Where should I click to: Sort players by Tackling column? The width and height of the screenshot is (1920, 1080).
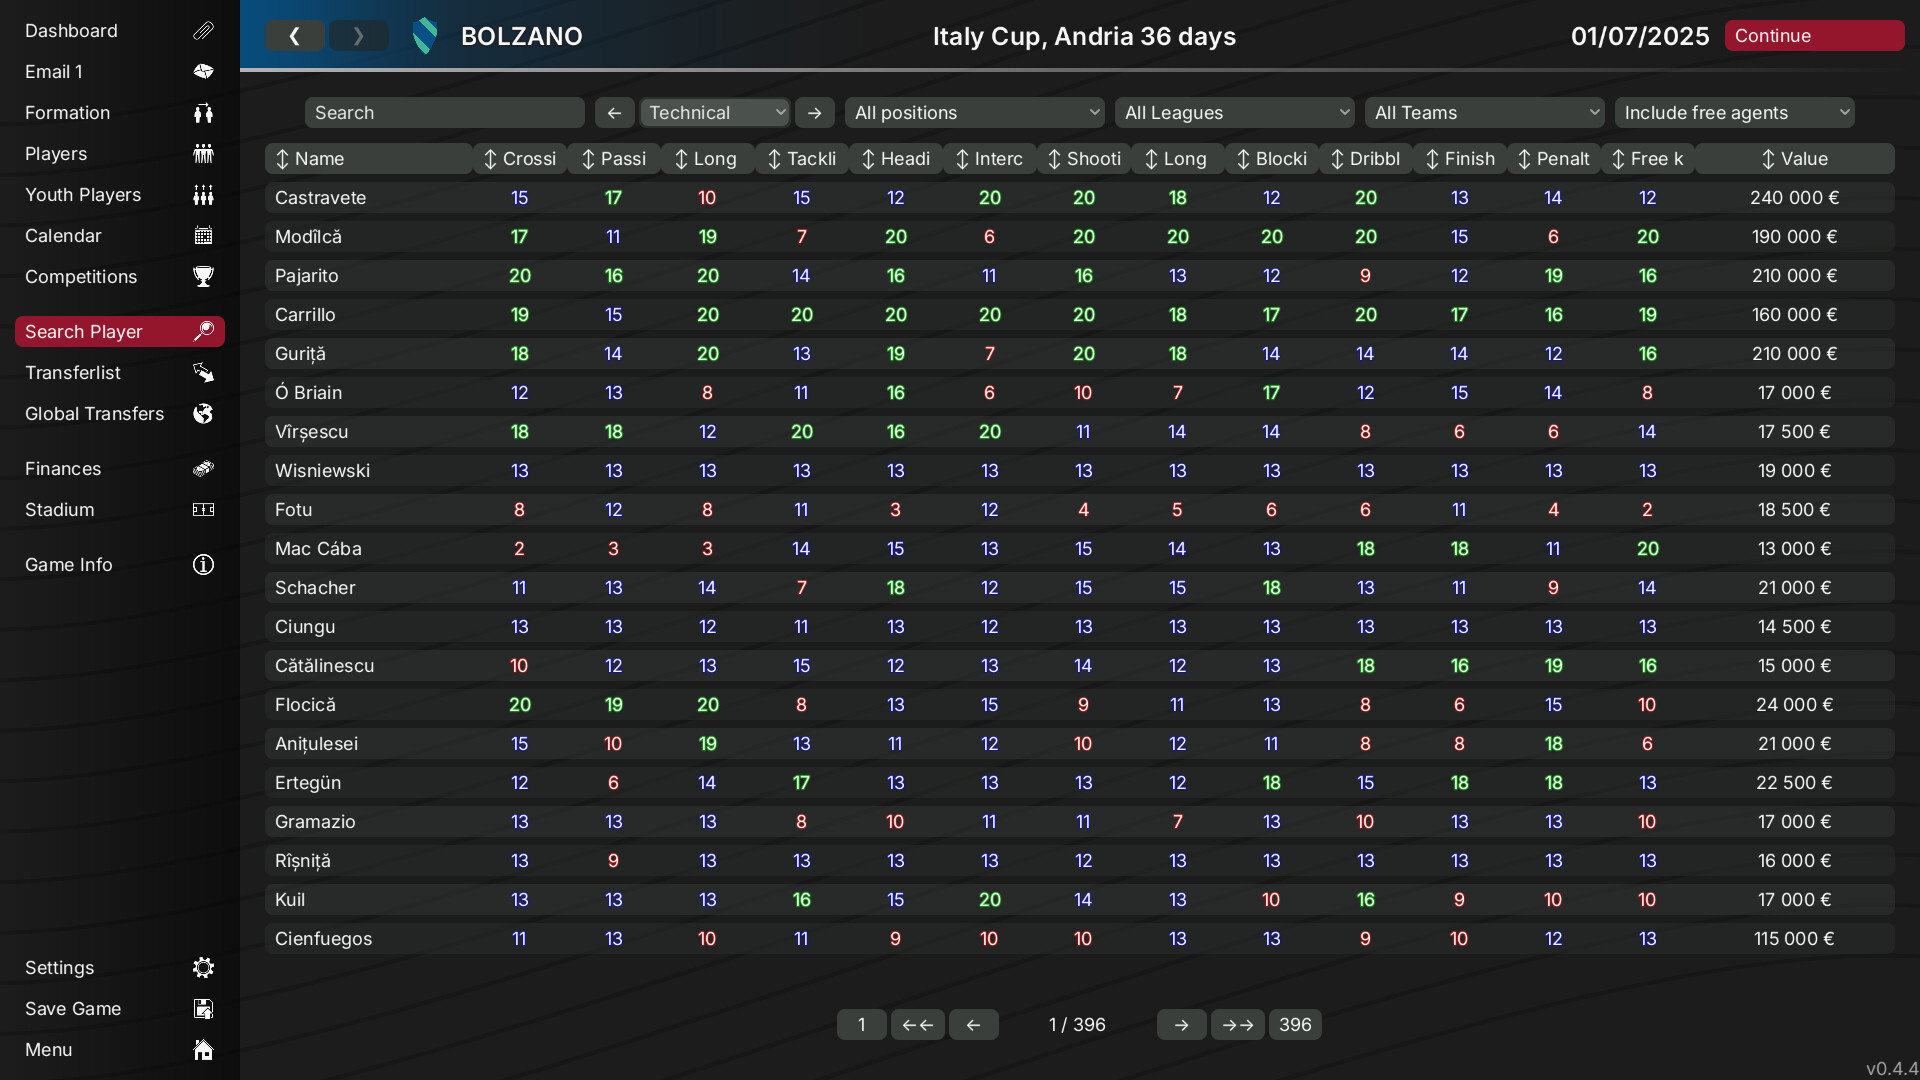tap(801, 159)
